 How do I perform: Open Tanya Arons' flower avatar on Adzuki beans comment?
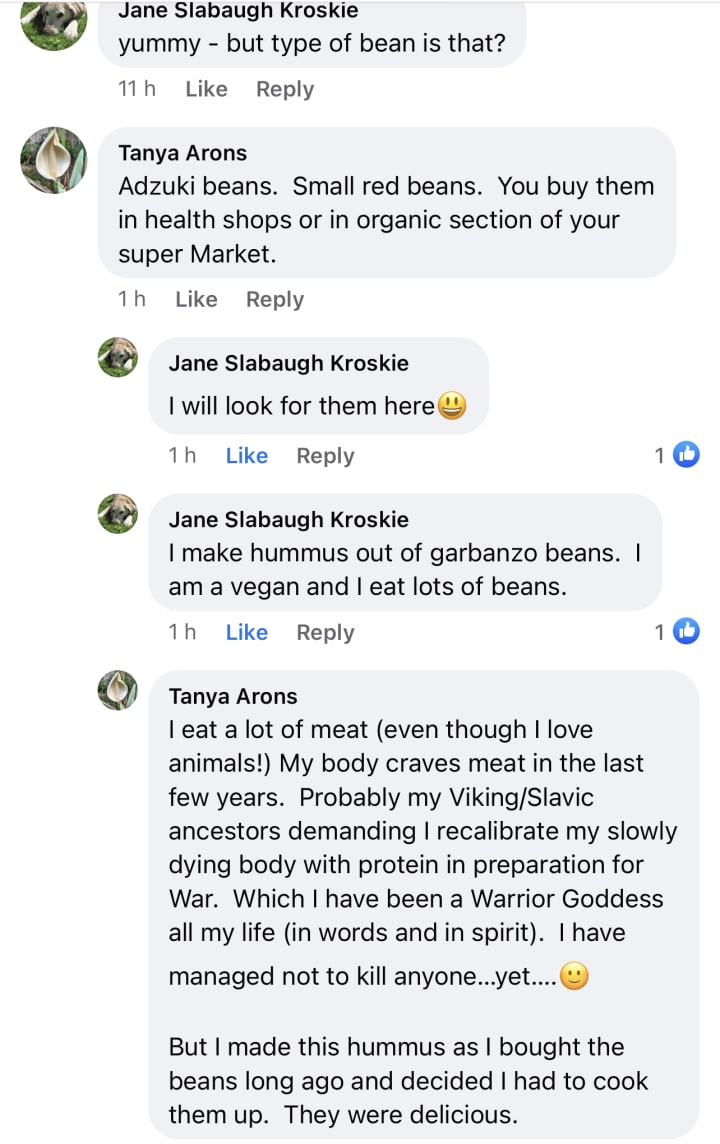point(54,160)
